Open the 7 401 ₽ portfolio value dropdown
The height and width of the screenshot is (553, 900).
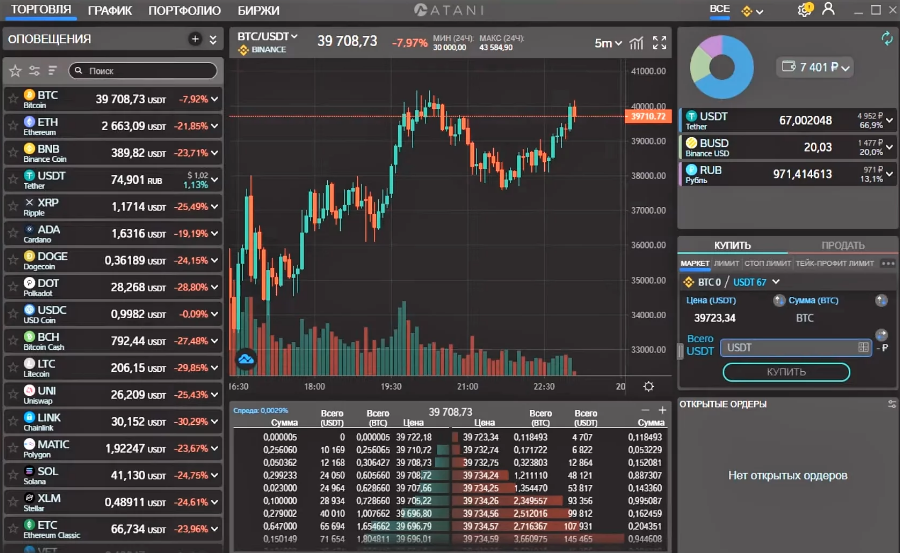coord(814,67)
